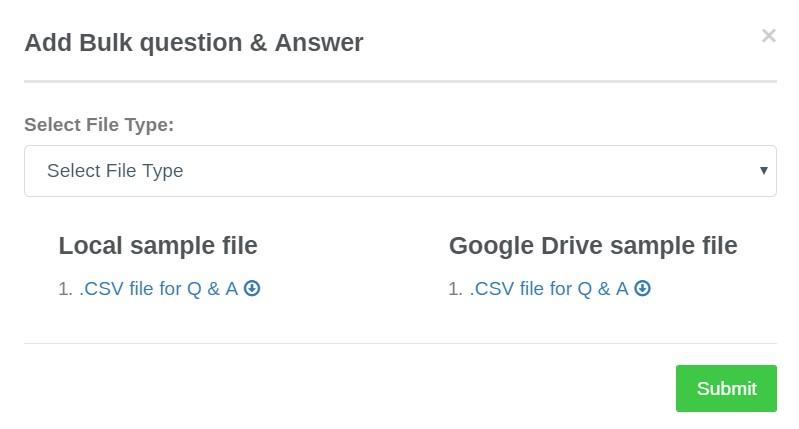Click list number 1 under Google Drive sample file

[456, 289]
